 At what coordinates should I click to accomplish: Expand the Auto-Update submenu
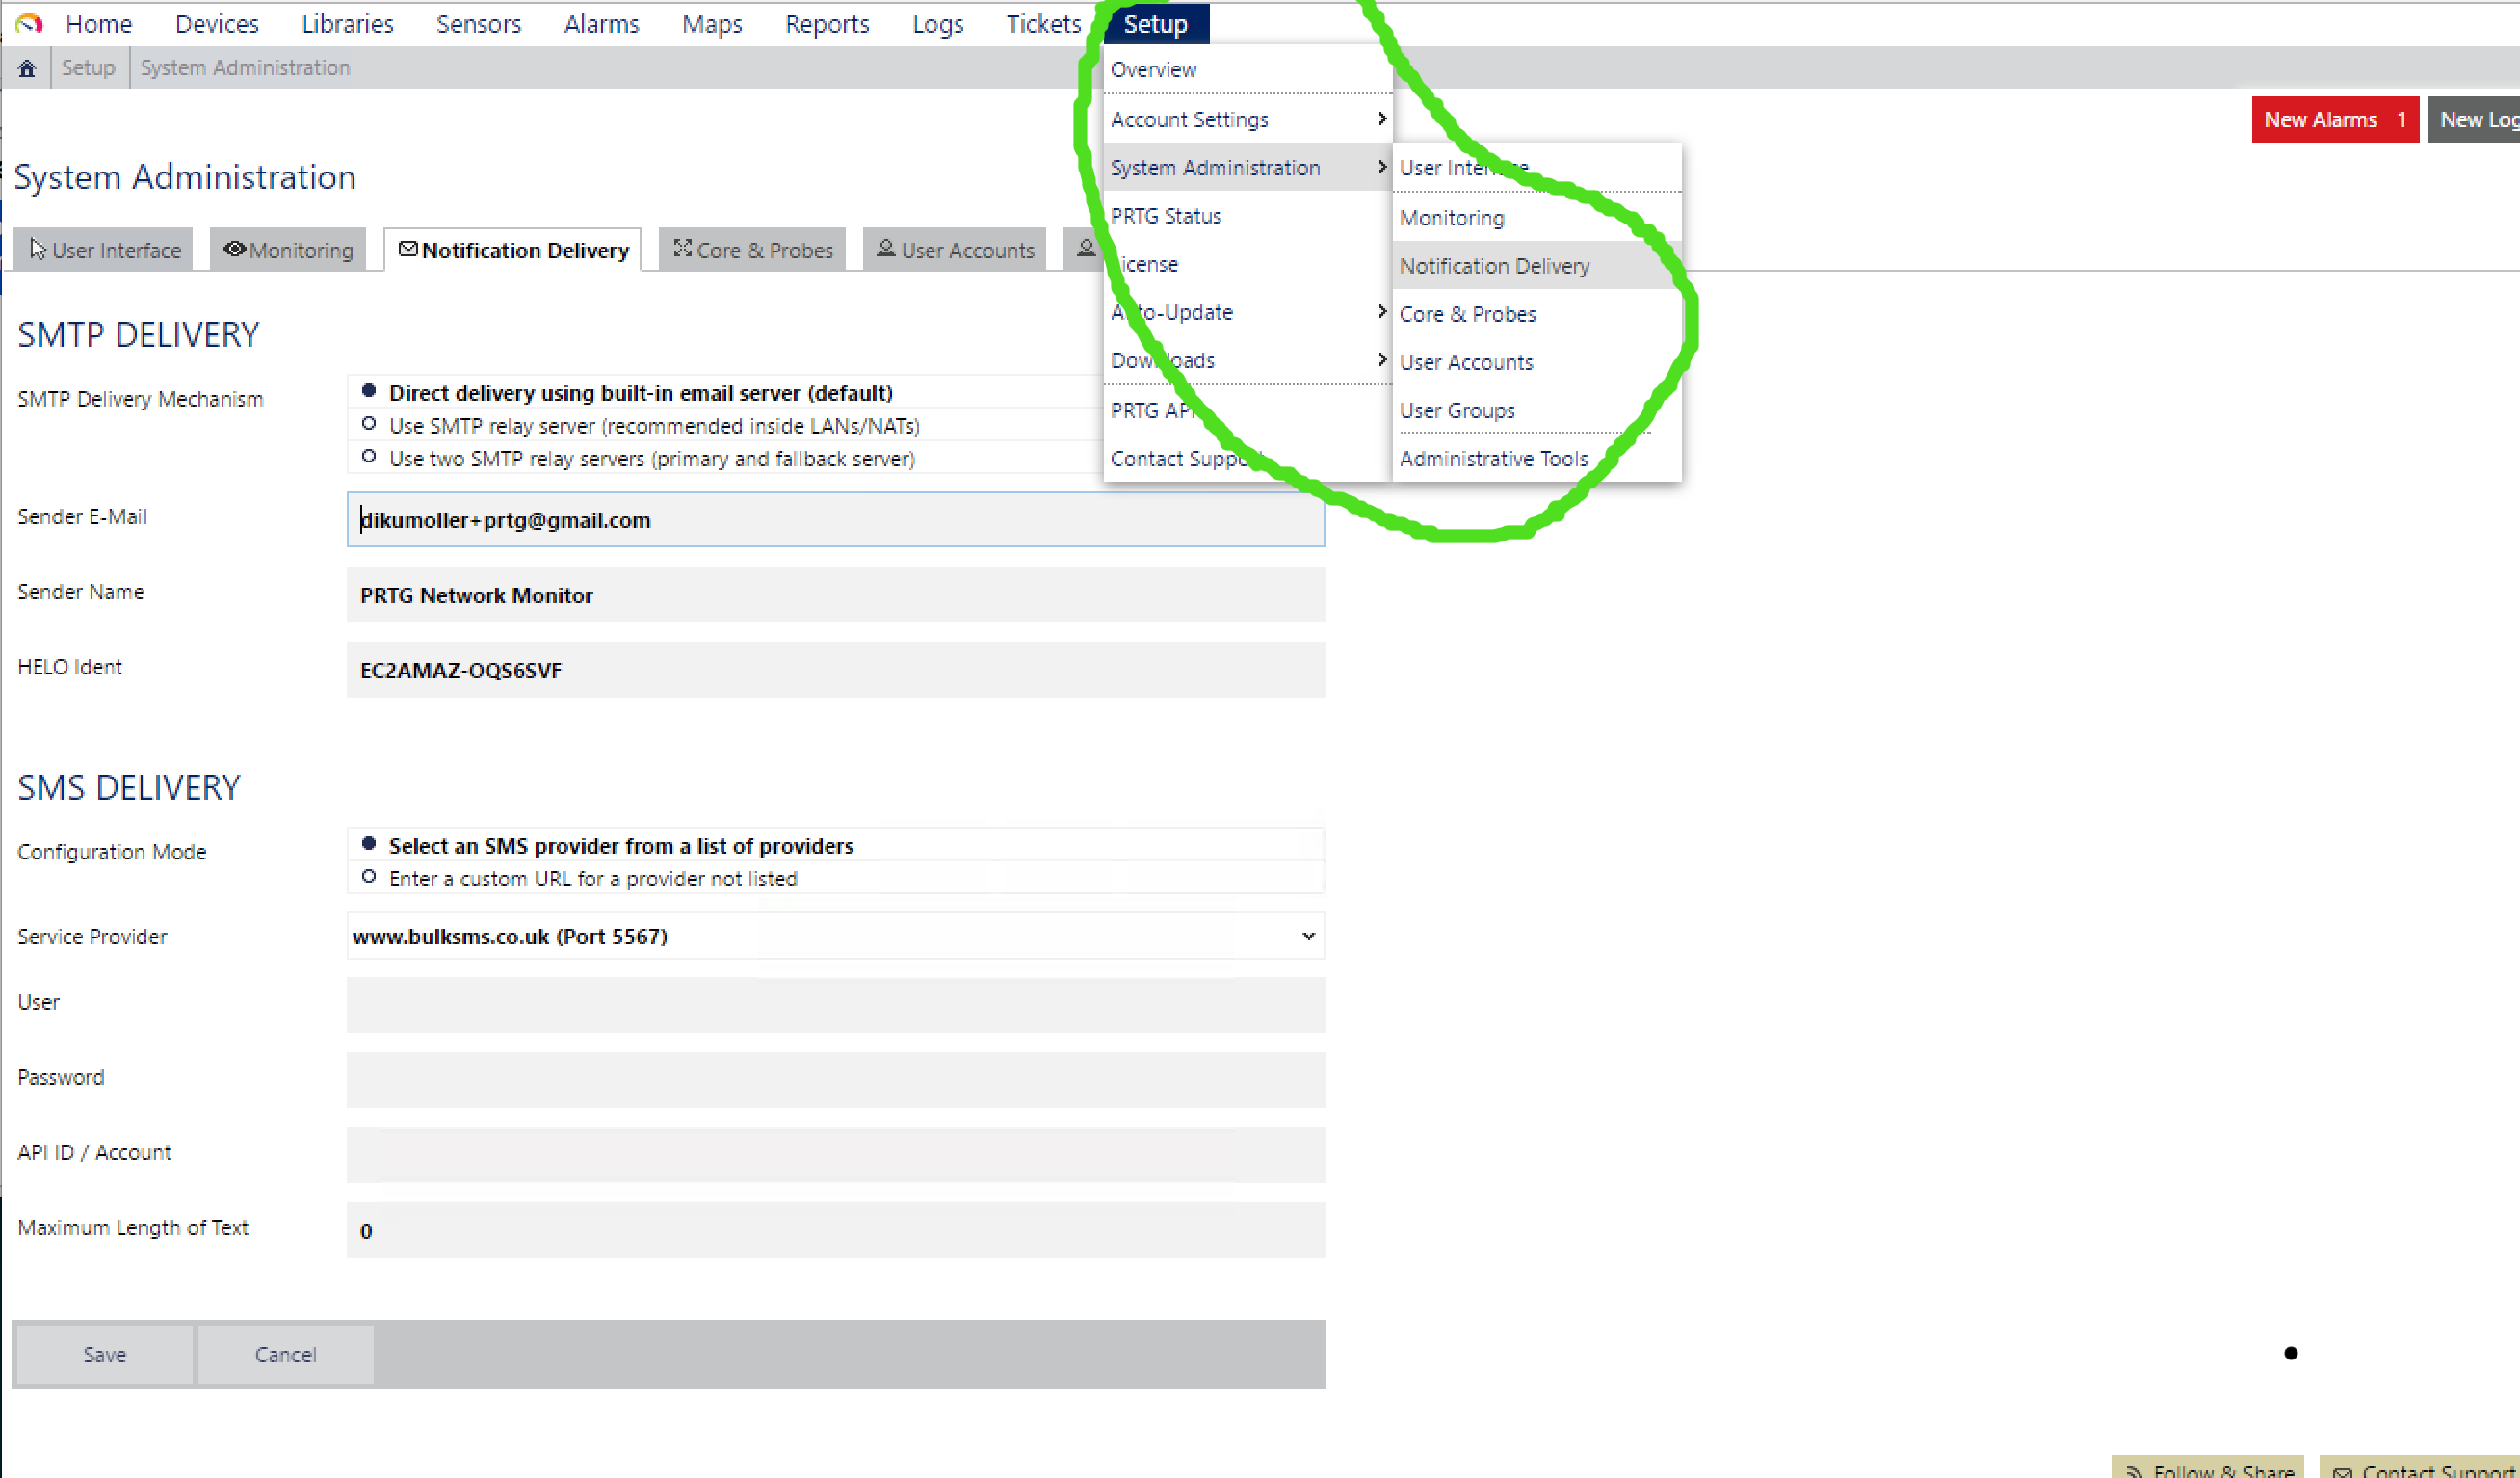pos(1383,311)
